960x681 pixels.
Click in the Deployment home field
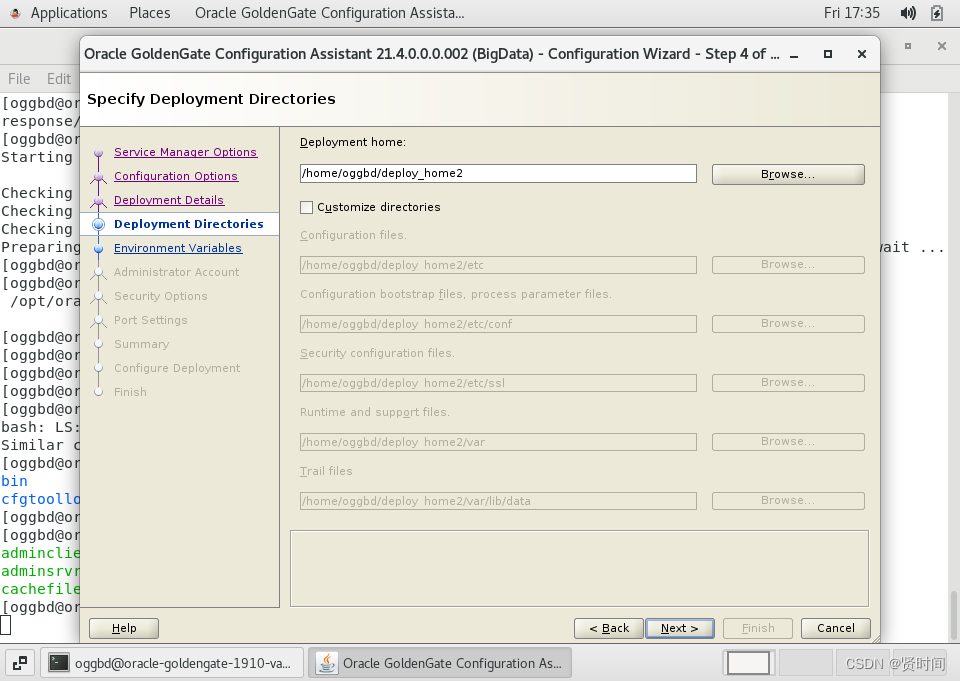tap(498, 173)
